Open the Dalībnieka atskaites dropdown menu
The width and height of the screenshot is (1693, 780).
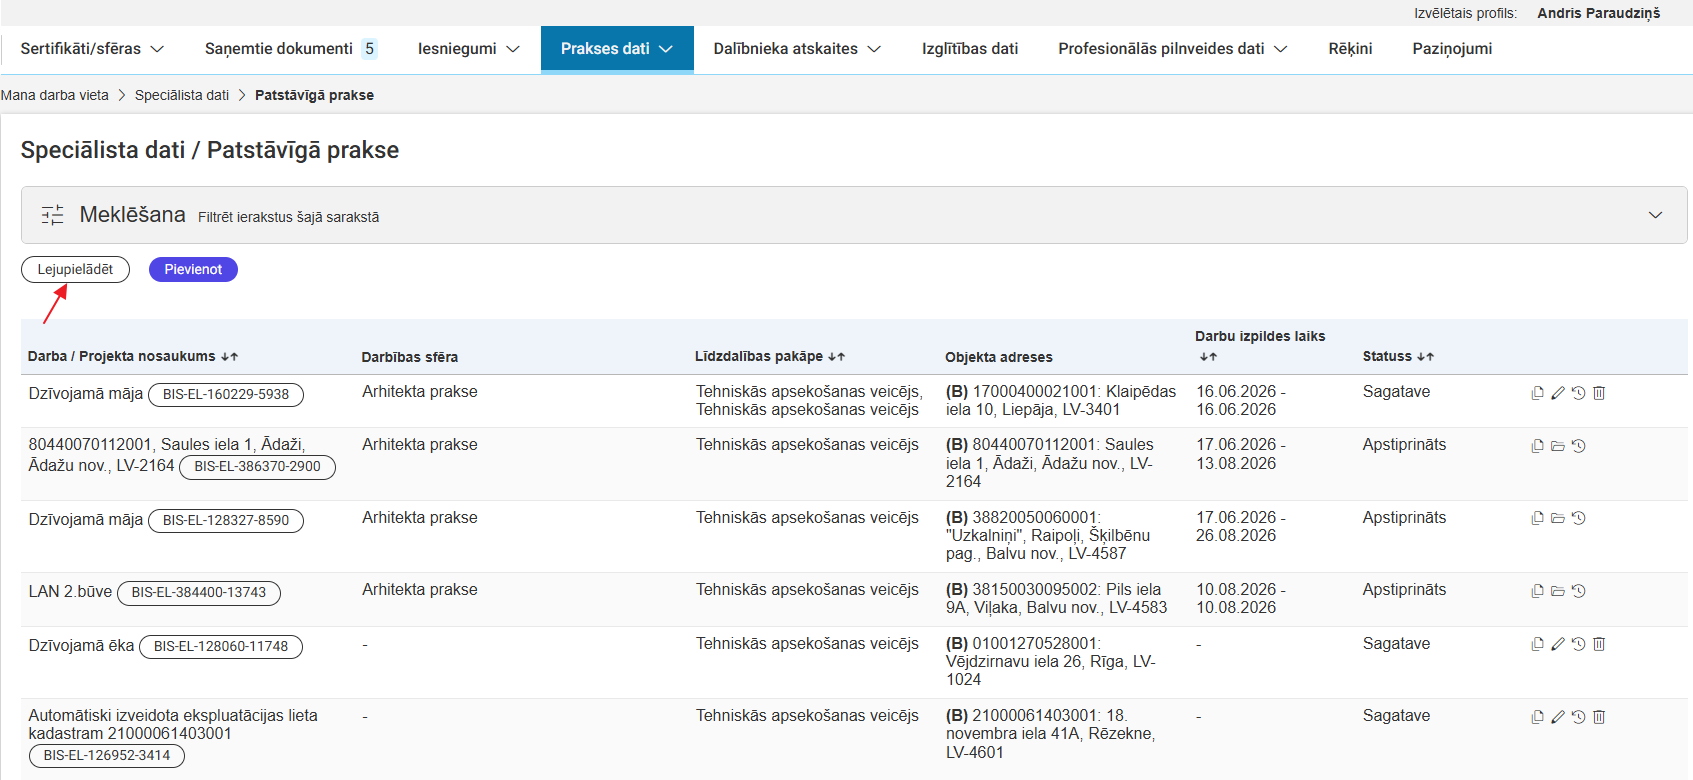point(797,49)
